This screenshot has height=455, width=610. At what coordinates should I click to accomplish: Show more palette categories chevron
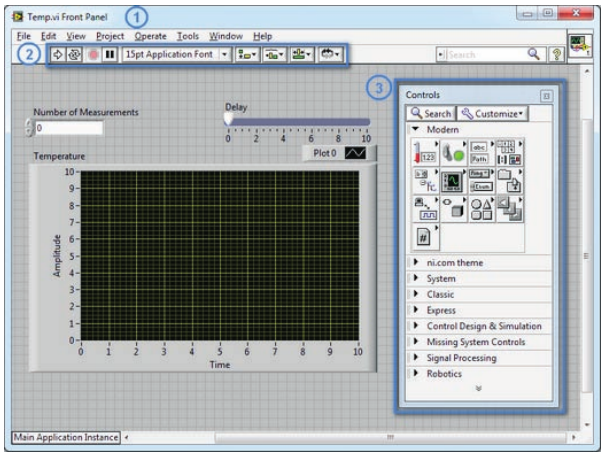click(x=479, y=388)
